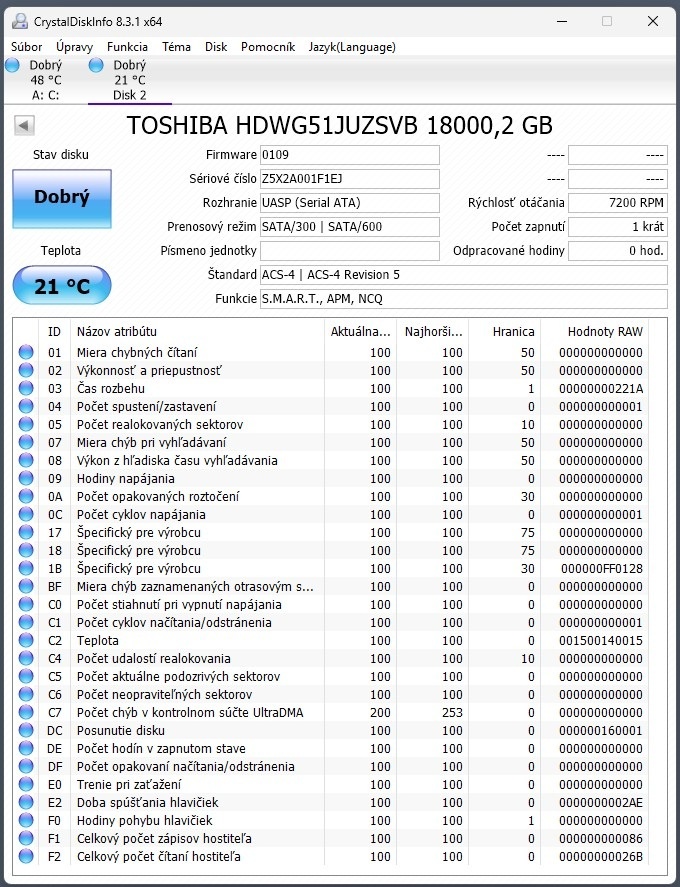
Task: Click the Dobrý health status button
Action: click(62, 199)
